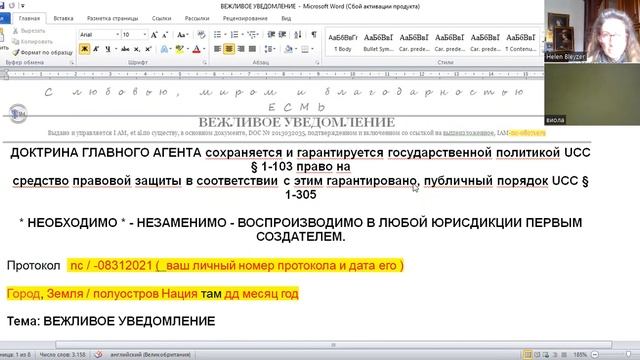Open the Рассылки ribbon tab
Viewport: 640px width, 360px height.
[197, 18]
